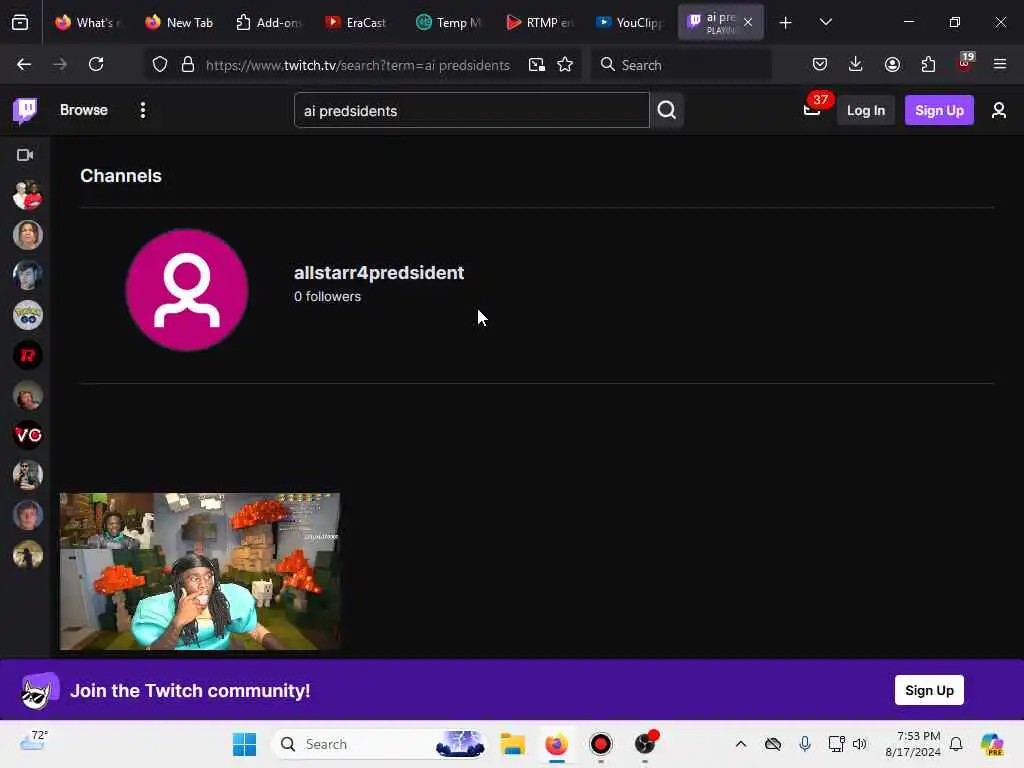Open the Twitch notifications inbox icon
Viewport: 1024px width, 768px height.
click(812, 110)
